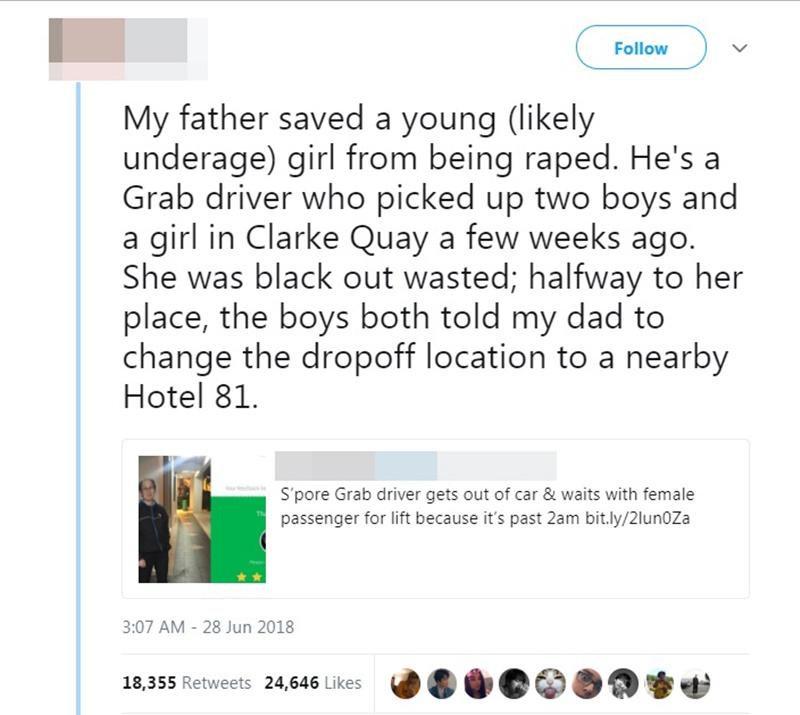Click the Follow button
The width and height of the screenshot is (800, 715).
coord(641,48)
